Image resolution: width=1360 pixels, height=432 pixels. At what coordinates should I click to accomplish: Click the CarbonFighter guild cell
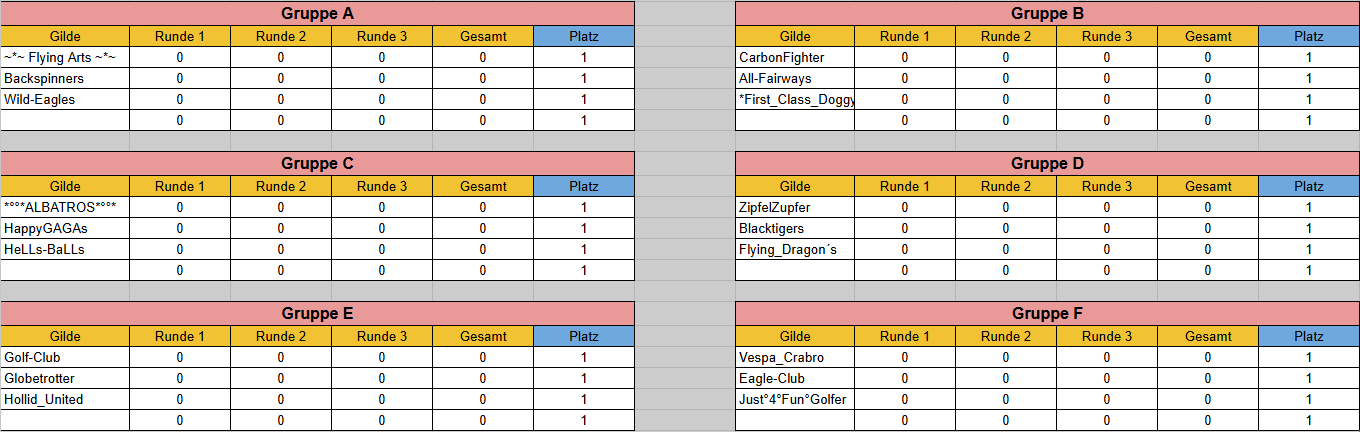click(795, 58)
